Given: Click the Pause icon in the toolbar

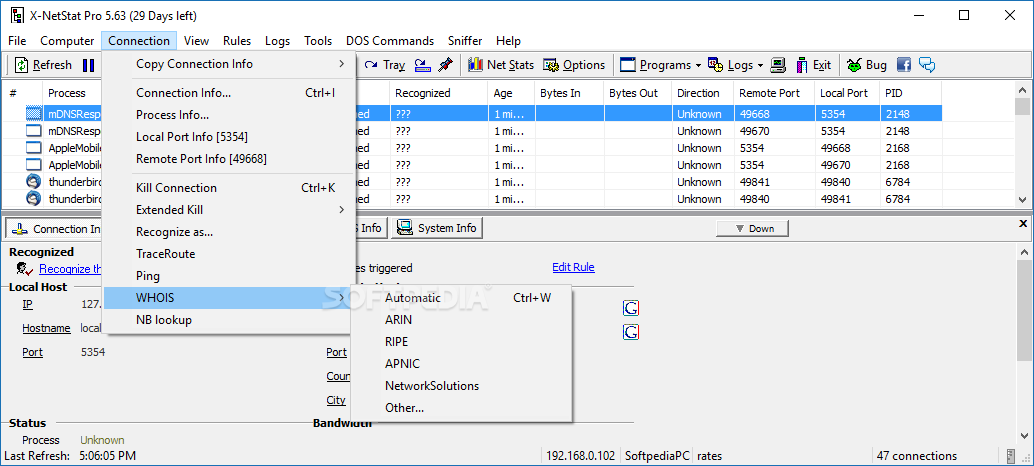Looking at the screenshot, I should [88, 65].
